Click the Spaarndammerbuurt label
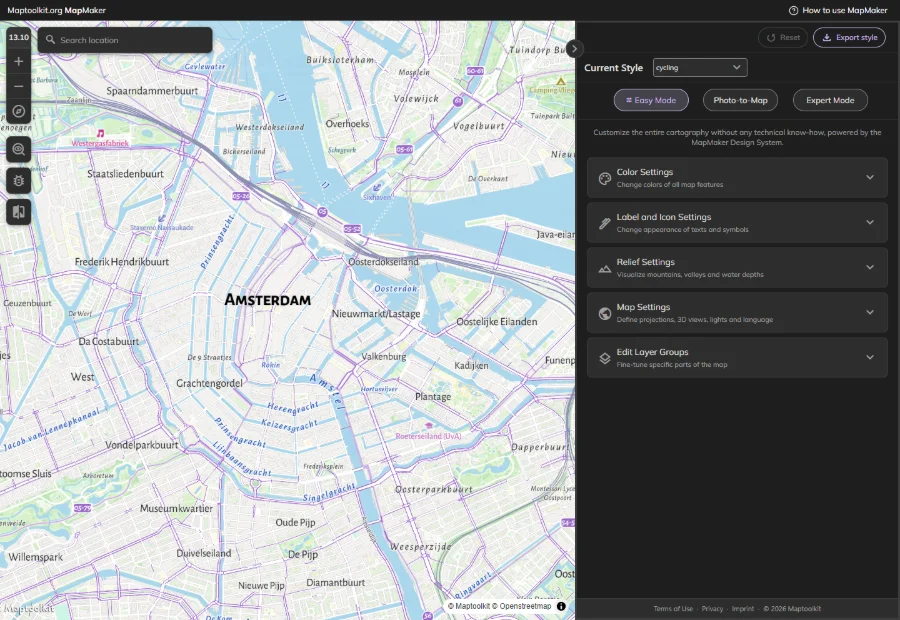The image size is (900, 620). click(152, 91)
